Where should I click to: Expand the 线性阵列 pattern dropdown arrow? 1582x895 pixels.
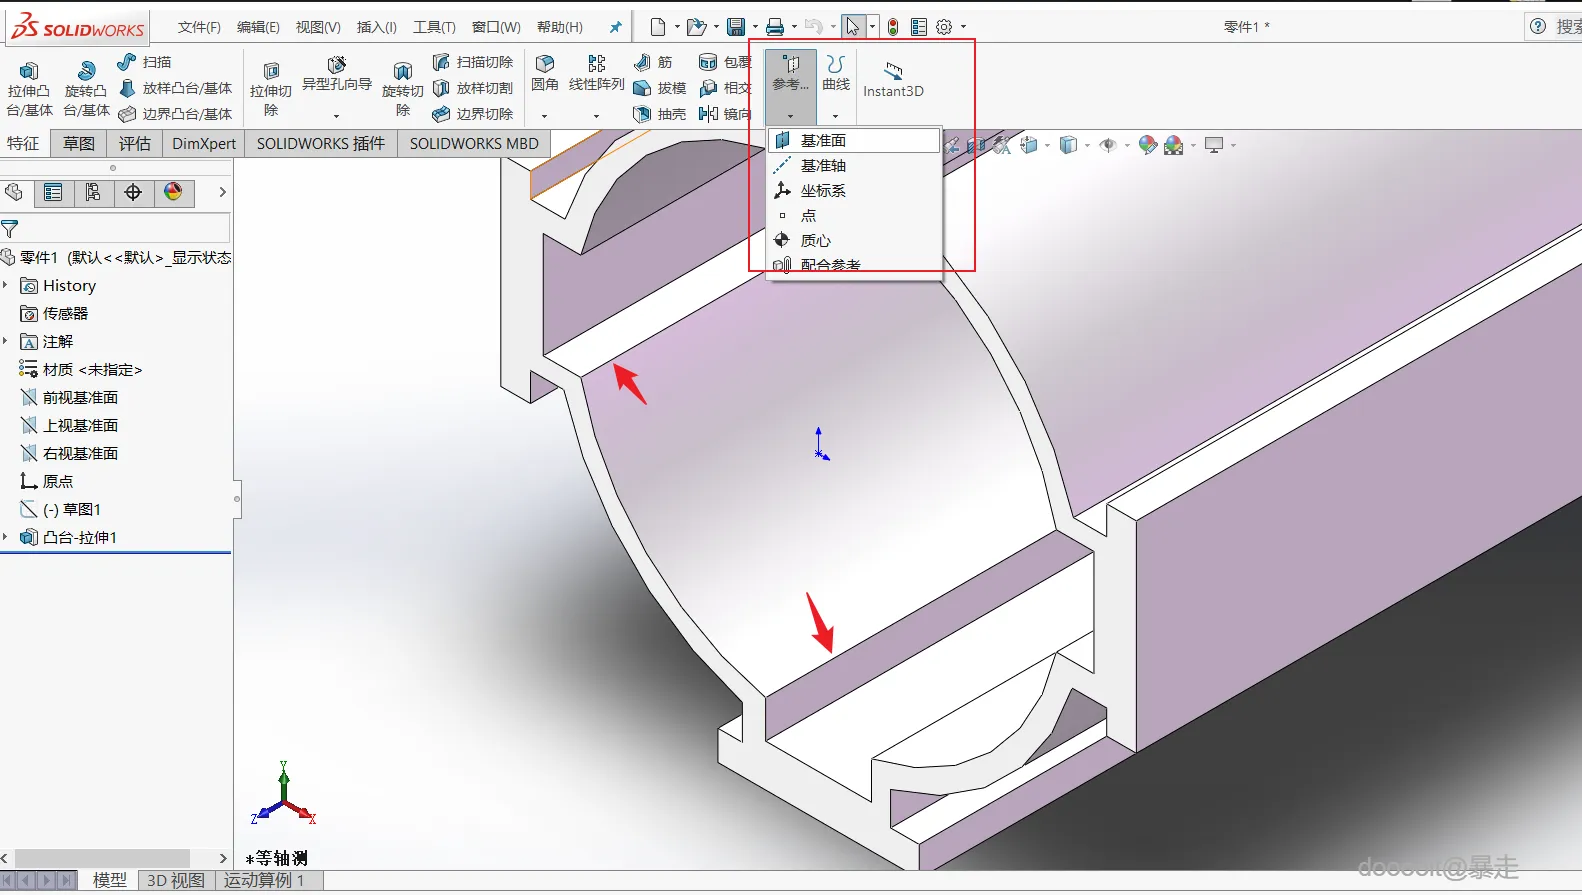click(597, 116)
